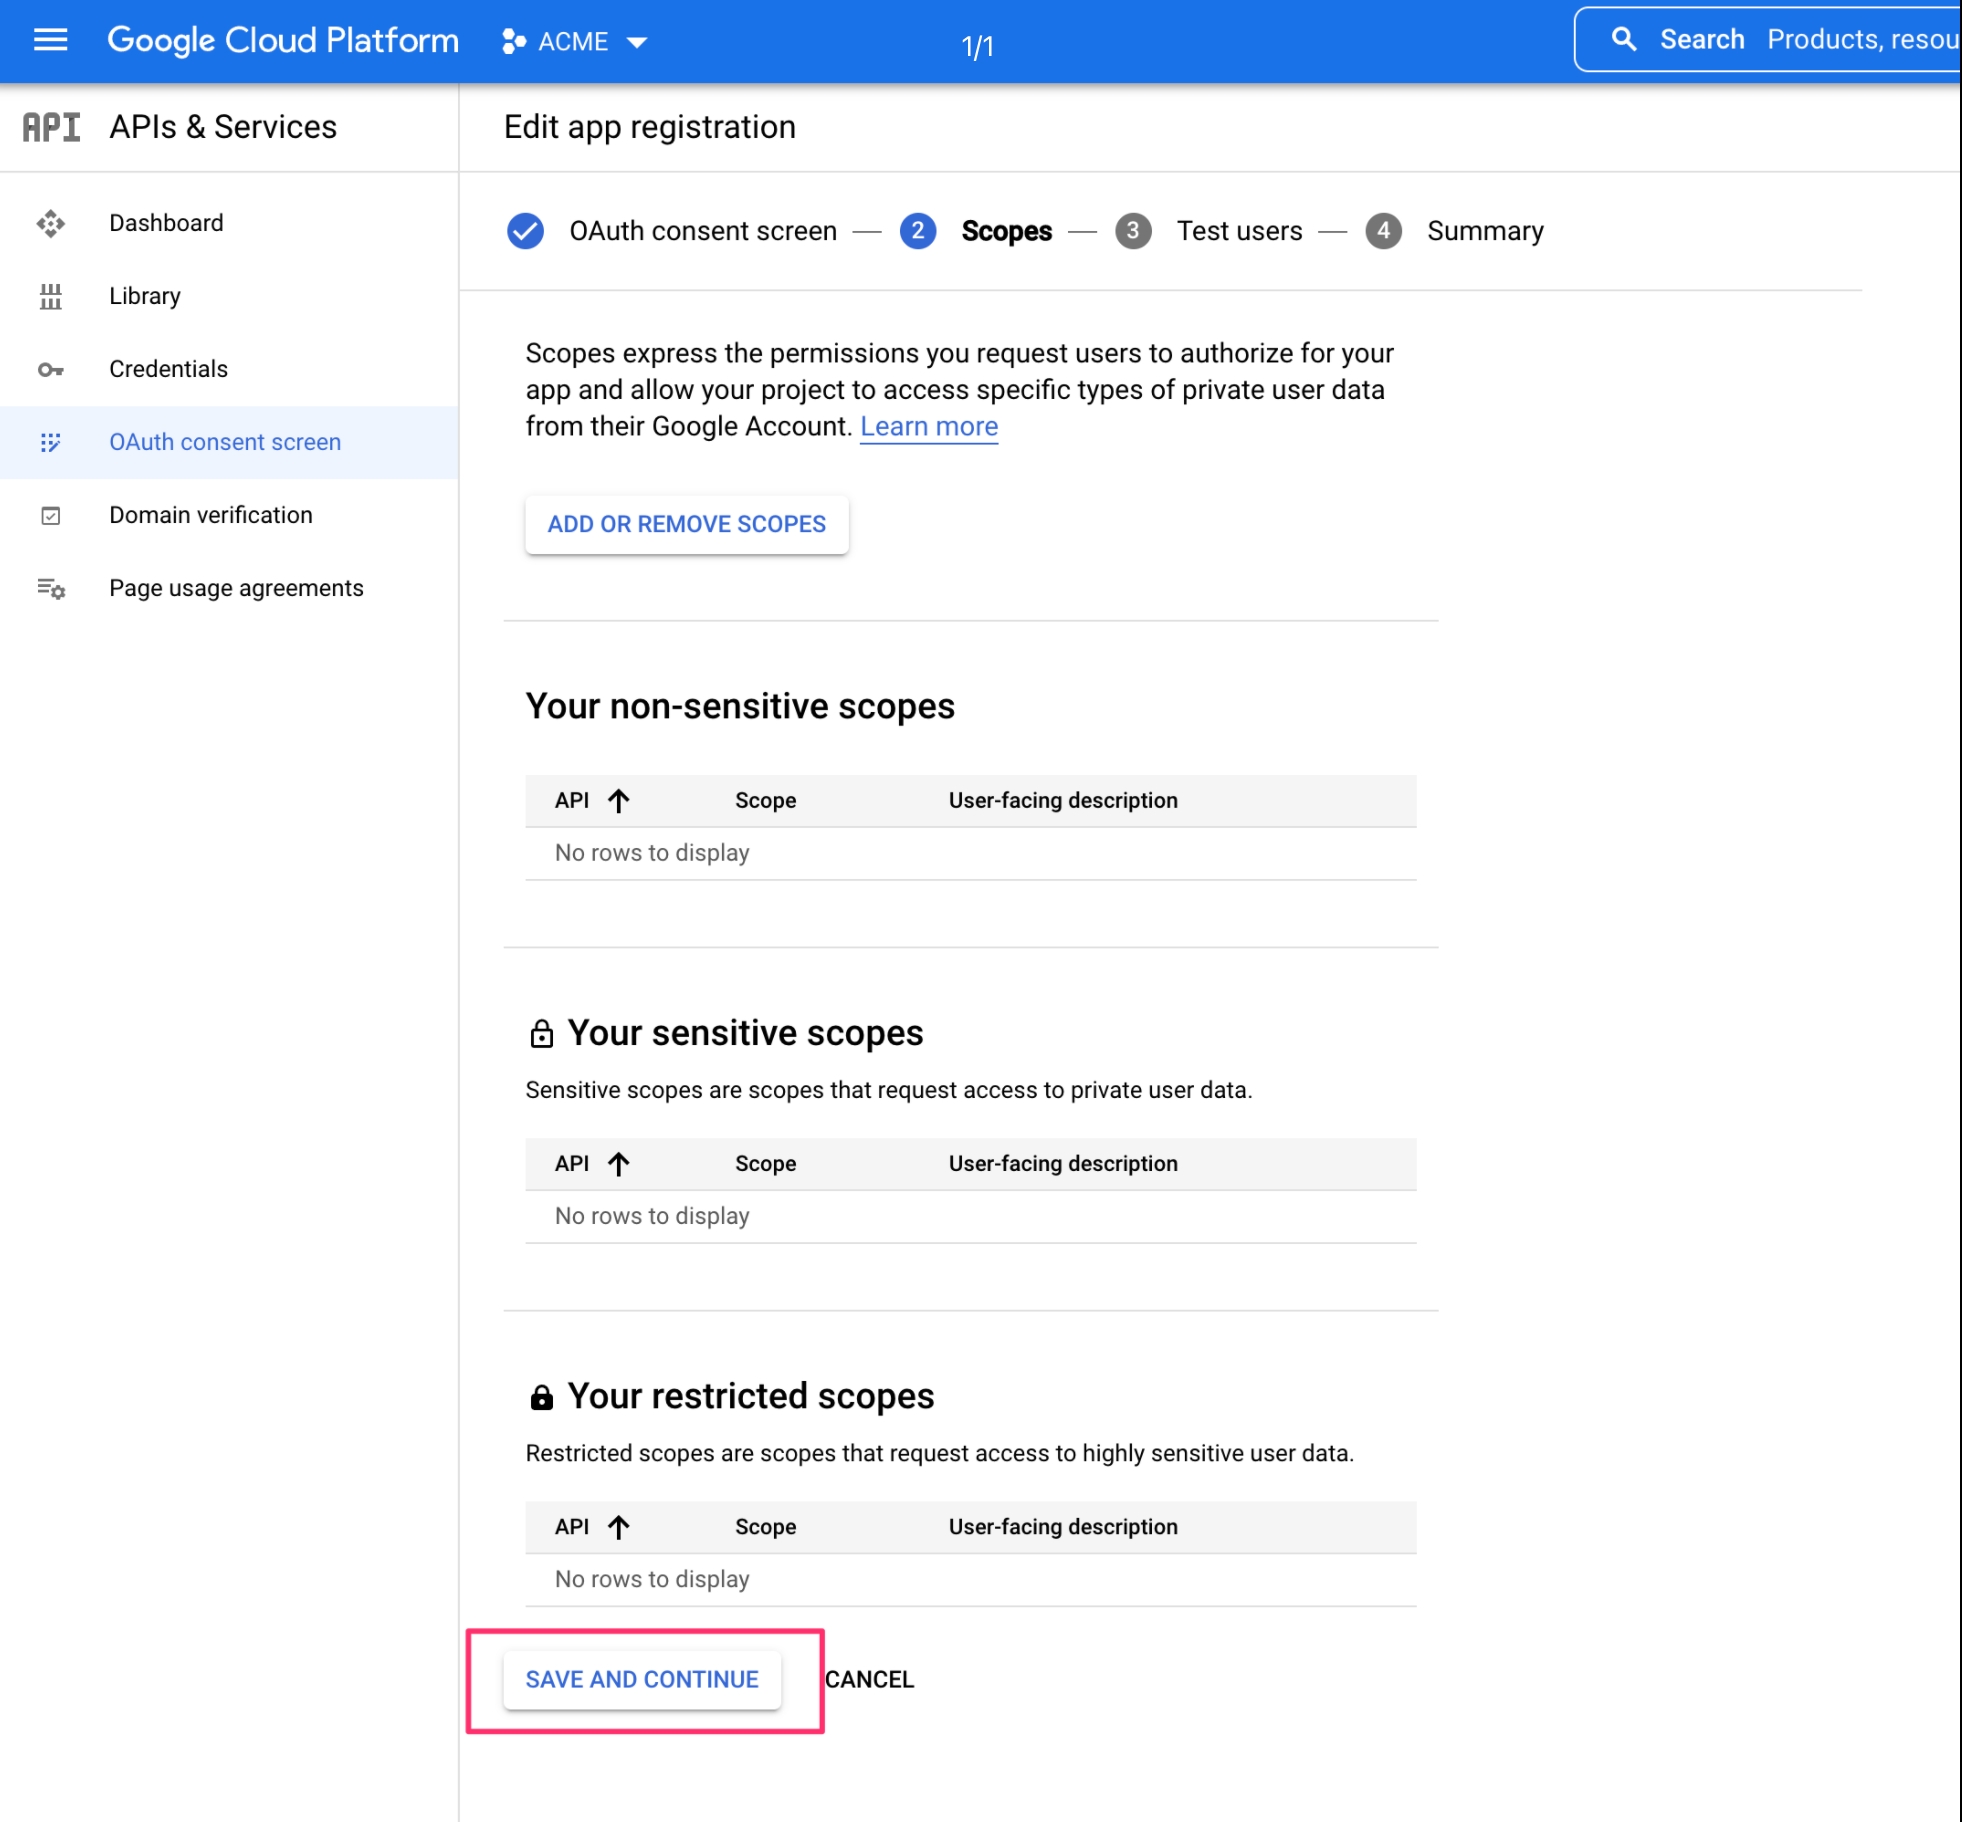Select OAuth consent screen in sidebar
The image size is (1962, 1822).
pos(225,442)
